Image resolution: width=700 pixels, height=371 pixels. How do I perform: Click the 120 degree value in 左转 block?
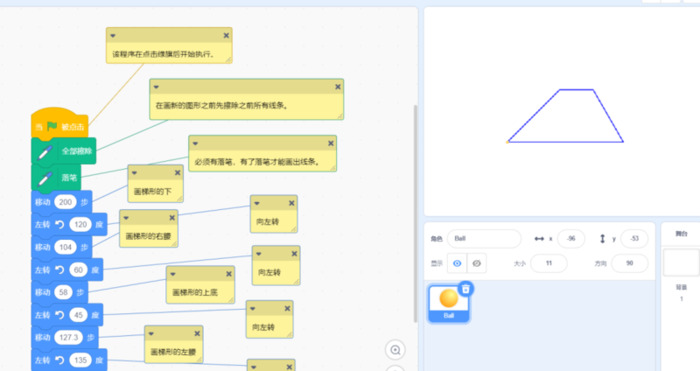click(80, 224)
